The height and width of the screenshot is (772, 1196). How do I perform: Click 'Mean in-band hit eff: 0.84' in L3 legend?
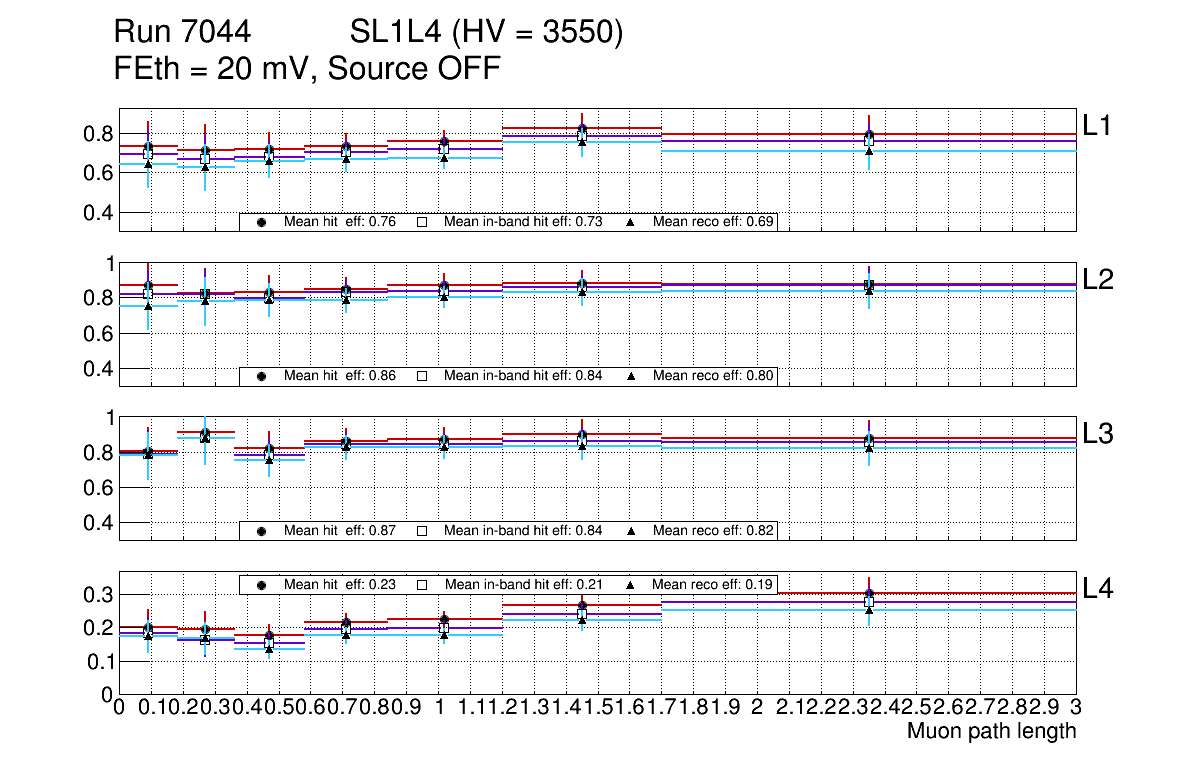pyautogui.click(x=523, y=531)
